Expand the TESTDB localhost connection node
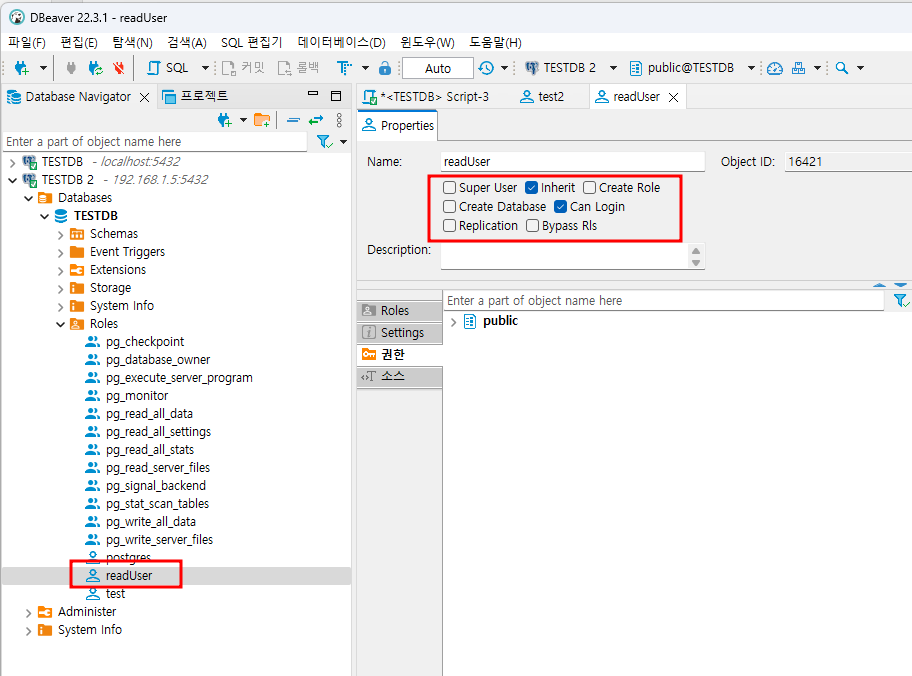This screenshot has height=676, width=912. point(12,162)
